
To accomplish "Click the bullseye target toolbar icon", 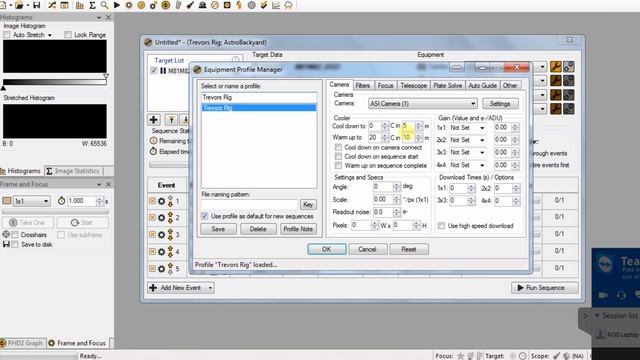I will (252, 5).
